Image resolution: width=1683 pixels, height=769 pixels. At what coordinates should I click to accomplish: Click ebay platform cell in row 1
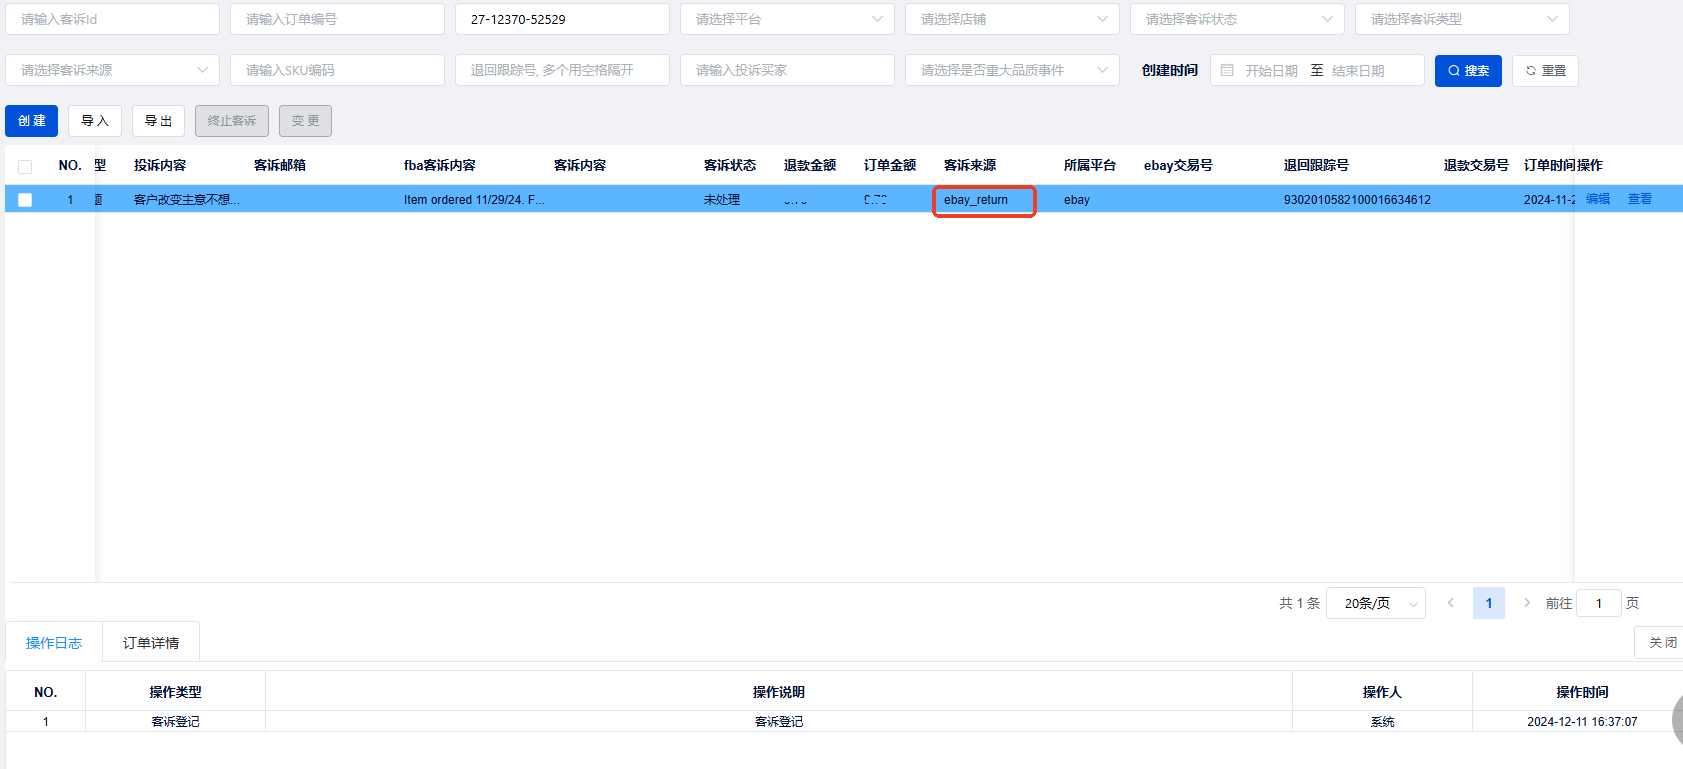pyautogui.click(x=1077, y=200)
